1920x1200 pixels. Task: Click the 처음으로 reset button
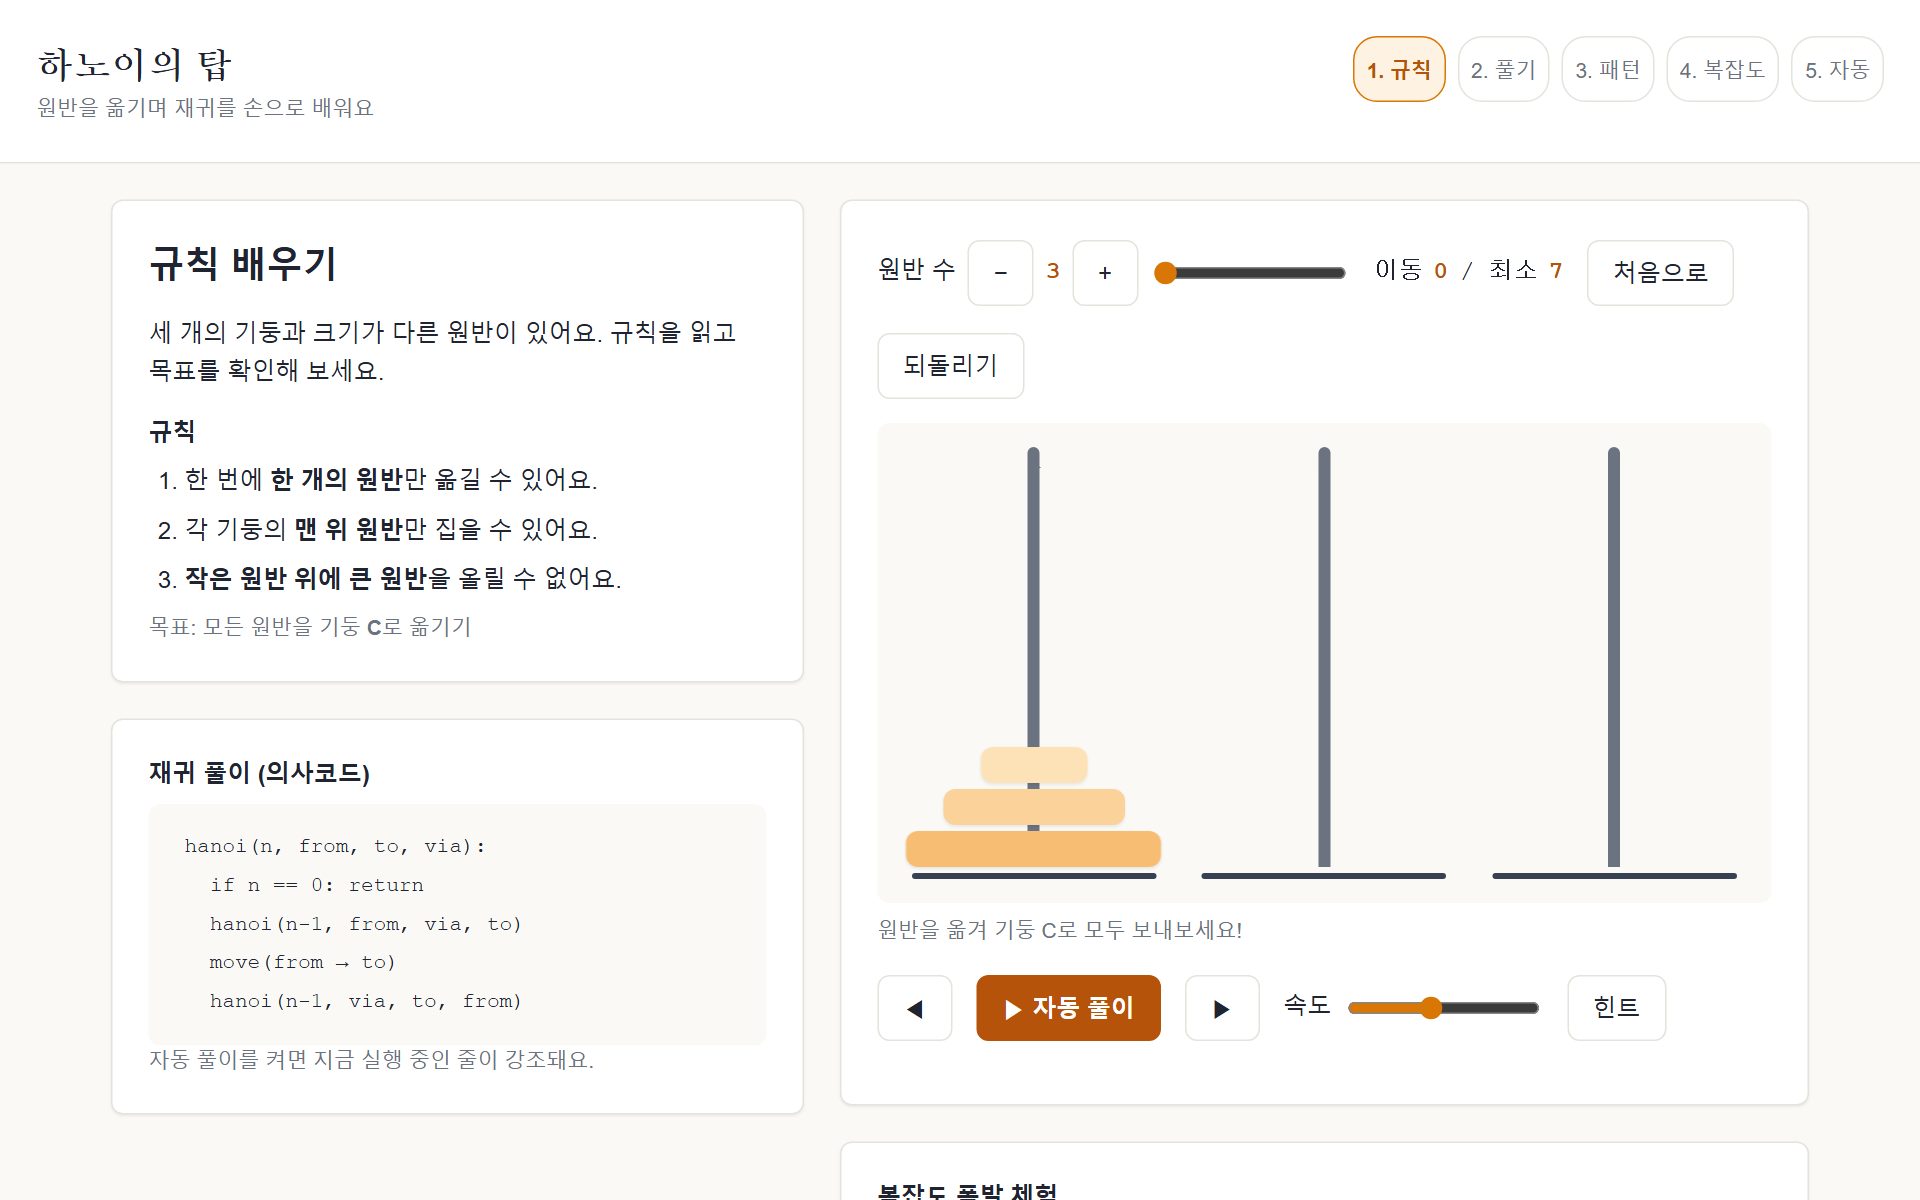[x=1660, y=272]
